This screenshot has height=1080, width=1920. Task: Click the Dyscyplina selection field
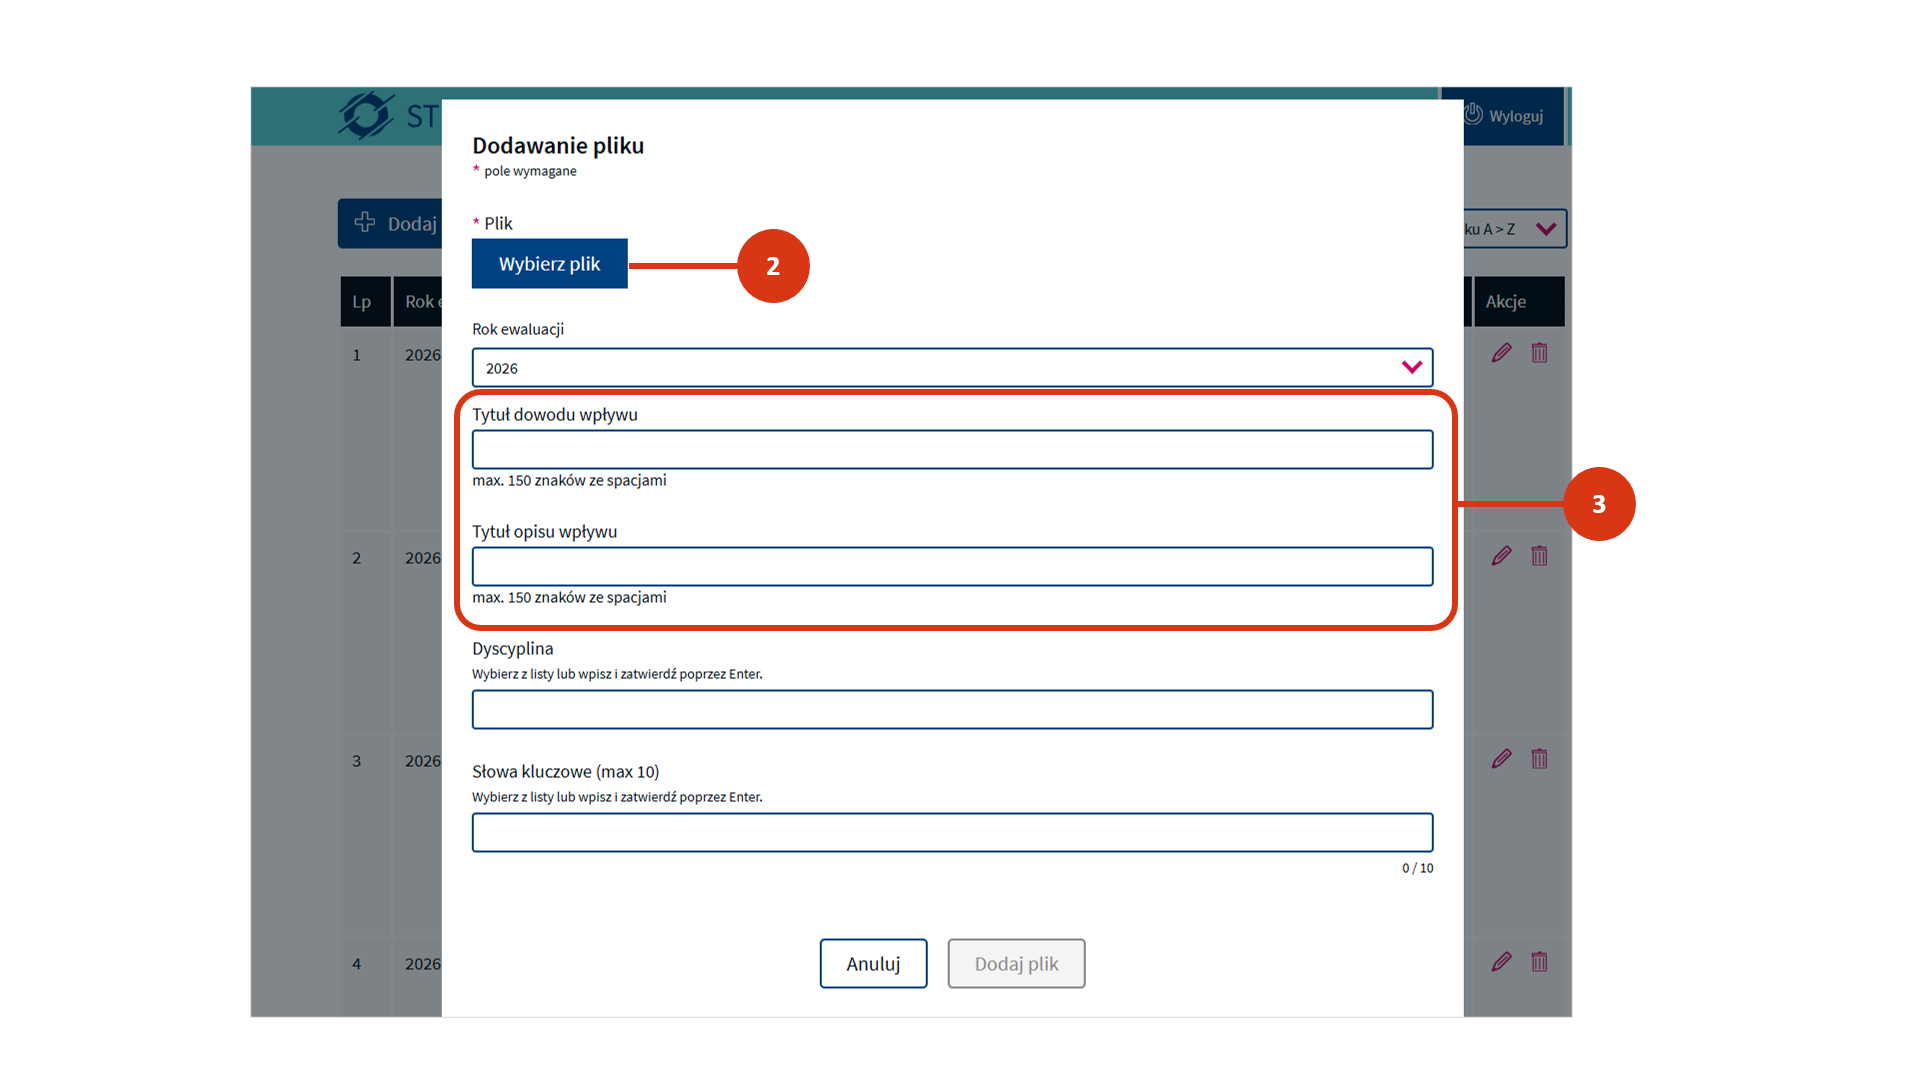coord(951,709)
